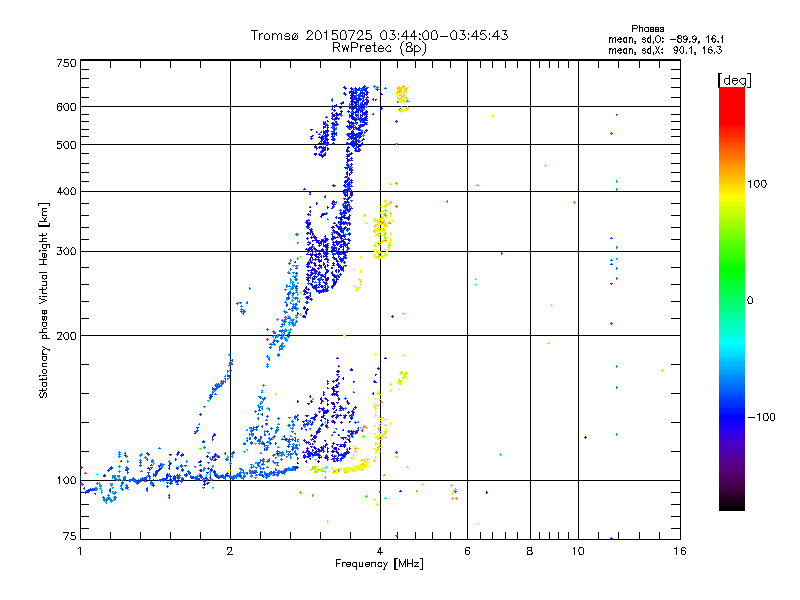
Task: Click the plot title 'Tromsø 20150725 03:44:00-03:45:43'
Action: pyautogui.click(x=380, y=35)
